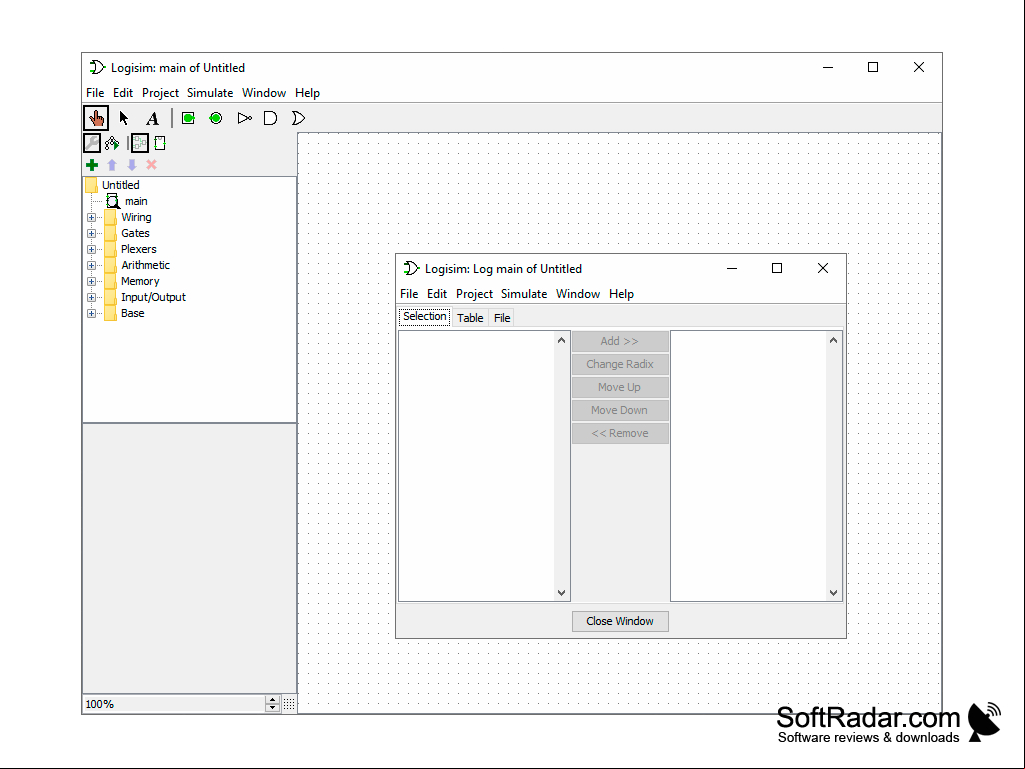The height and width of the screenshot is (769, 1025).
Task: Open the File menu in main Logisim window
Action: click(x=95, y=93)
